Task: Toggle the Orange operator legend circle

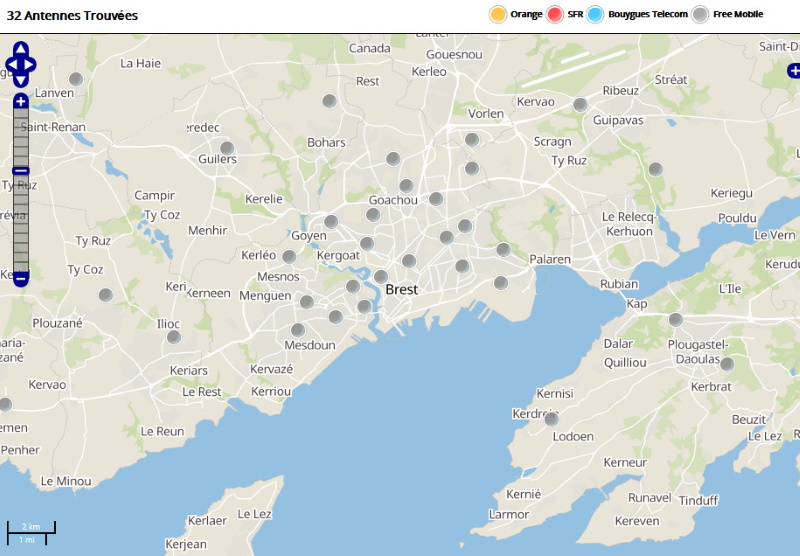Action: tap(497, 14)
